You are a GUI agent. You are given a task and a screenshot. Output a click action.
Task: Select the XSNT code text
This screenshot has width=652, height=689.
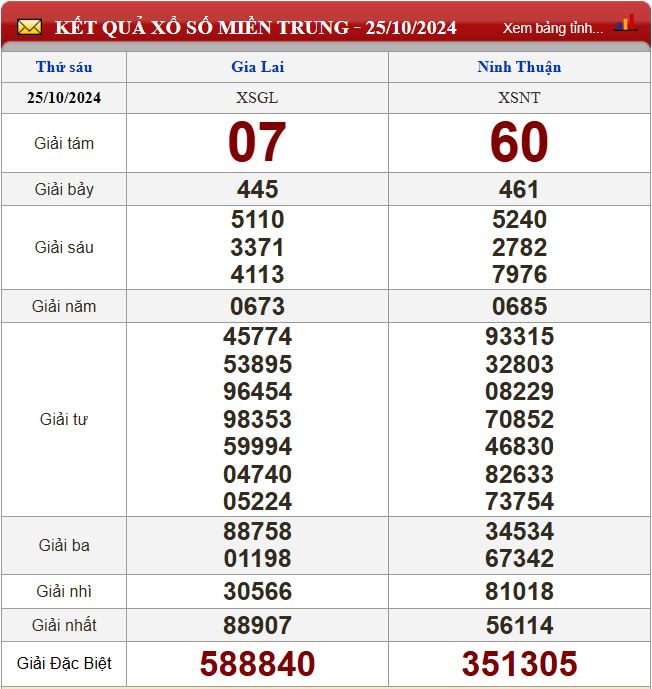pos(519,98)
